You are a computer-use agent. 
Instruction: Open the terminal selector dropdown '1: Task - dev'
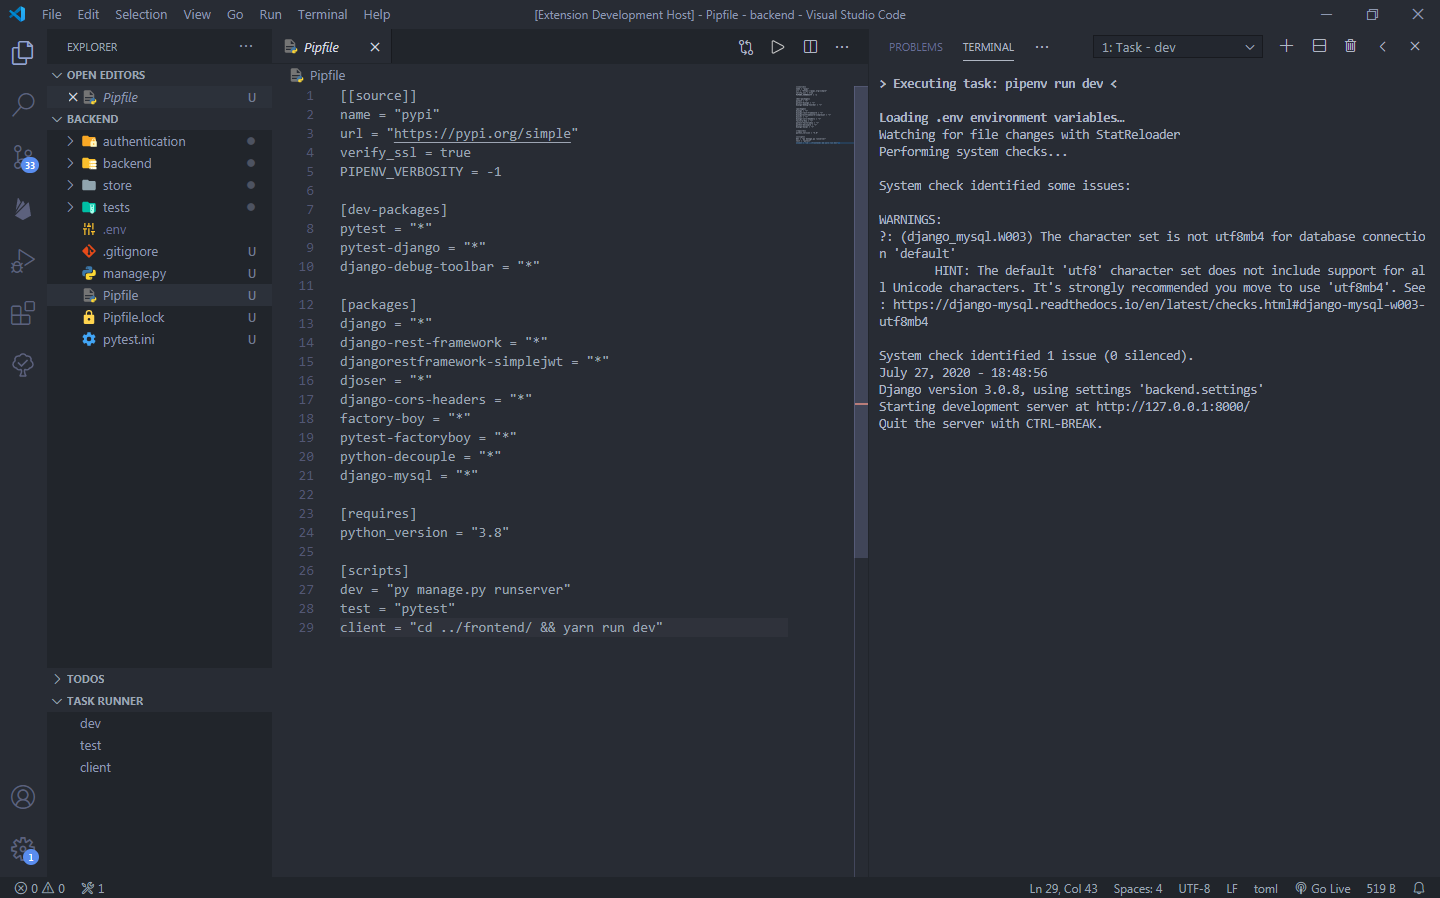(1178, 47)
